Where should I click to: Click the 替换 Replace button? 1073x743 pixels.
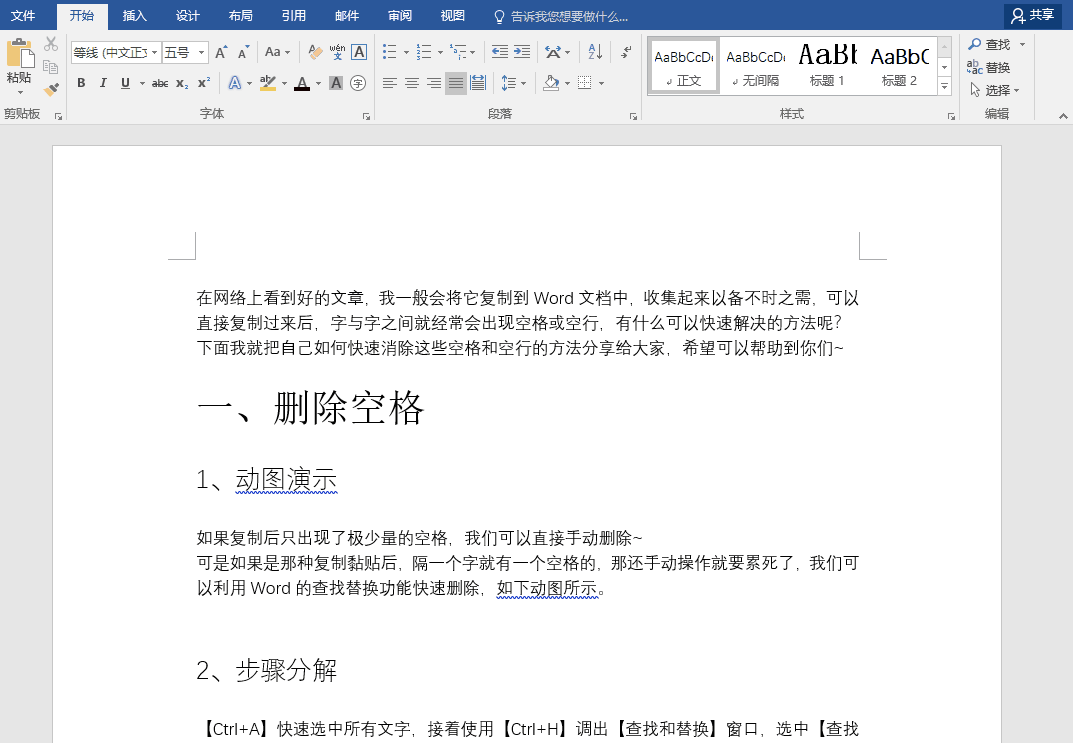pyautogui.click(x=989, y=67)
